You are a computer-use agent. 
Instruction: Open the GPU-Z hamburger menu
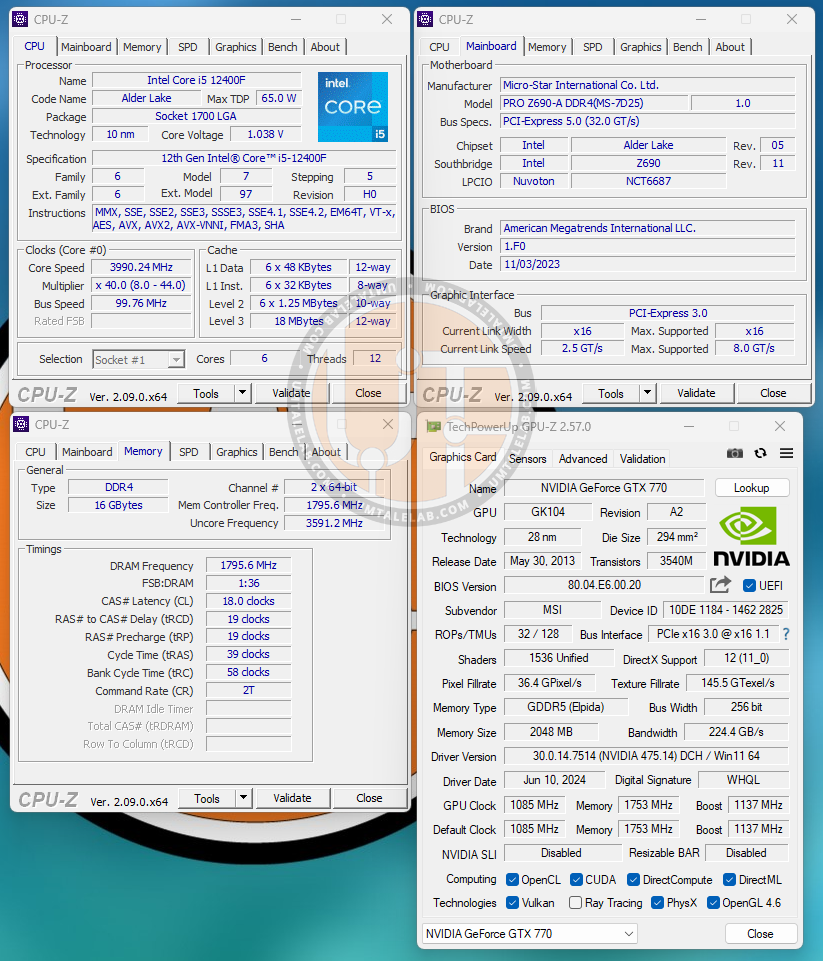786,453
